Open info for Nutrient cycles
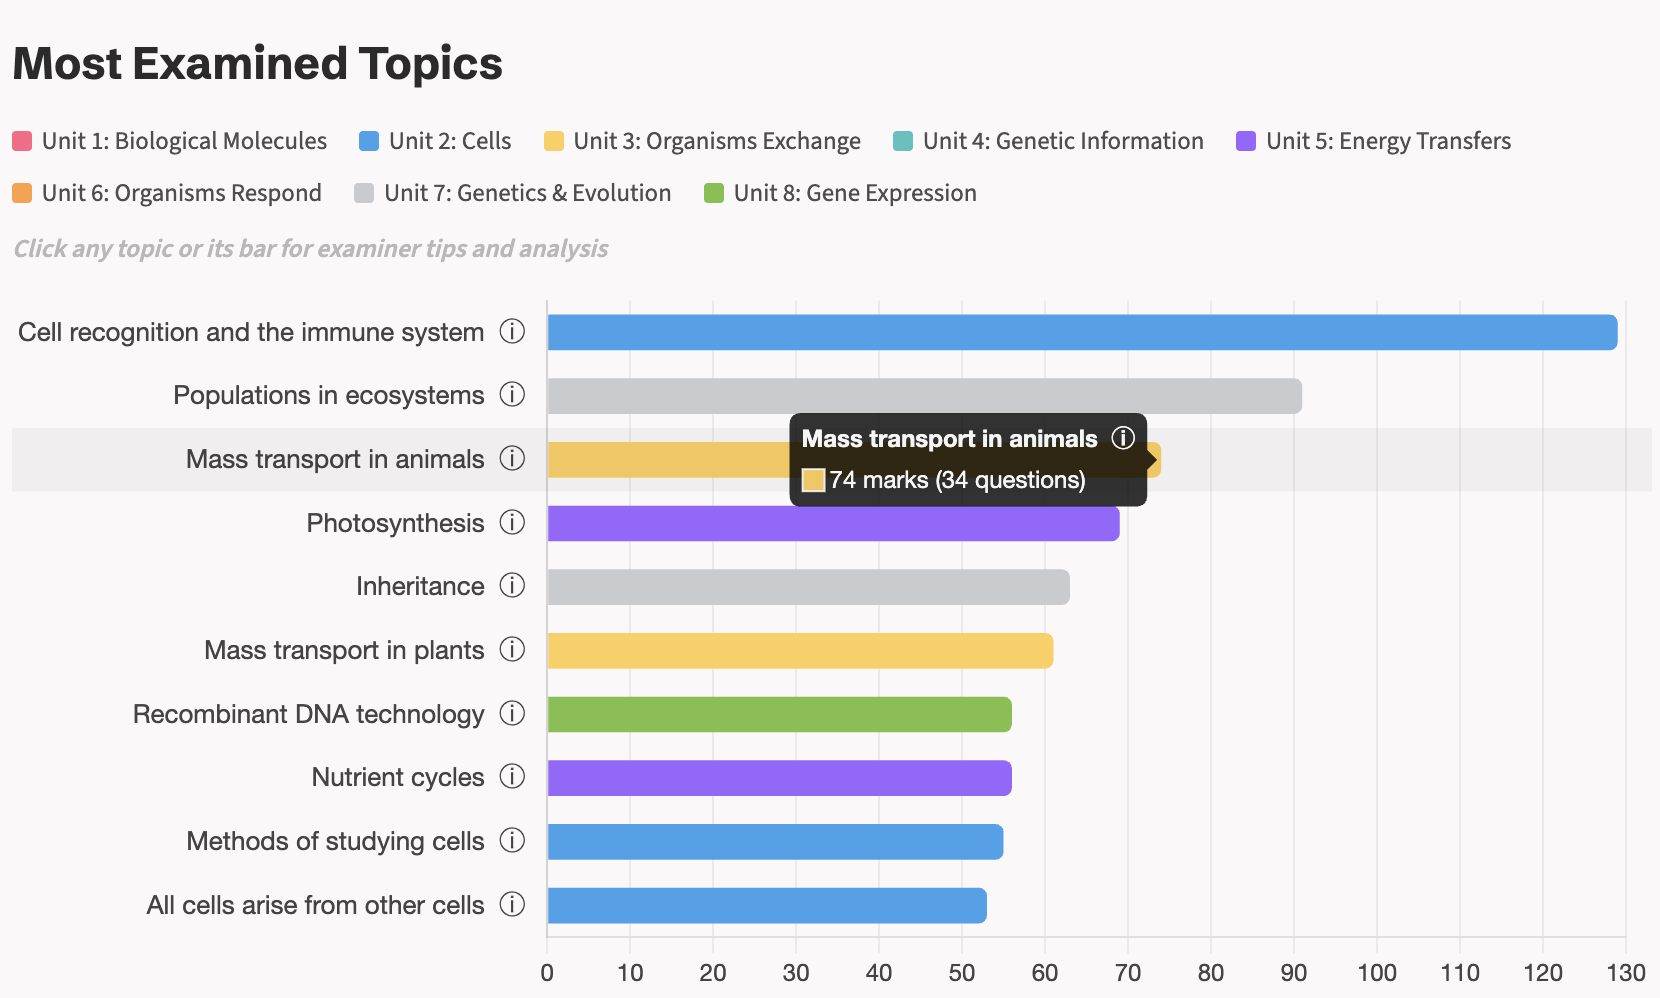Viewport: 1660px width, 998px height. point(512,777)
